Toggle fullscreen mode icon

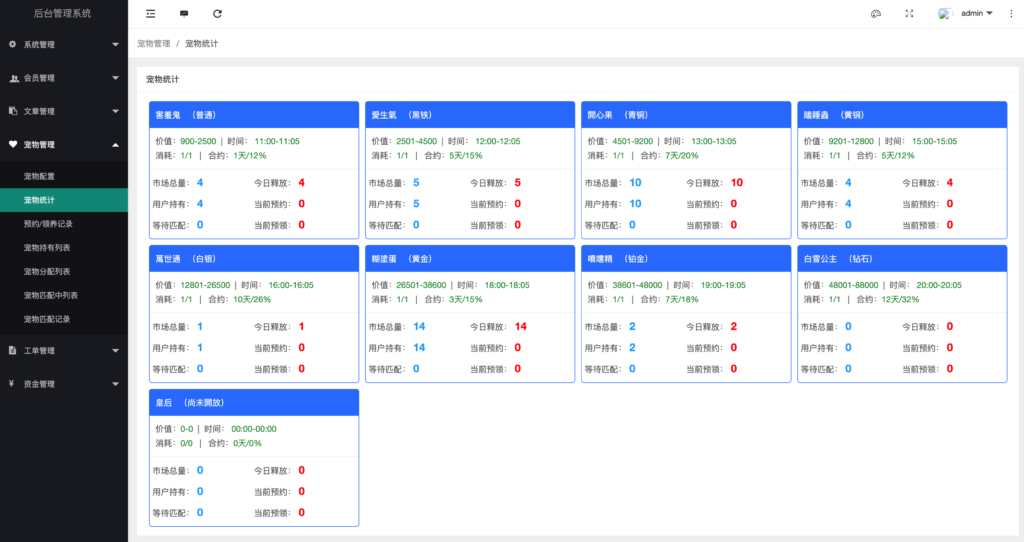point(909,14)
